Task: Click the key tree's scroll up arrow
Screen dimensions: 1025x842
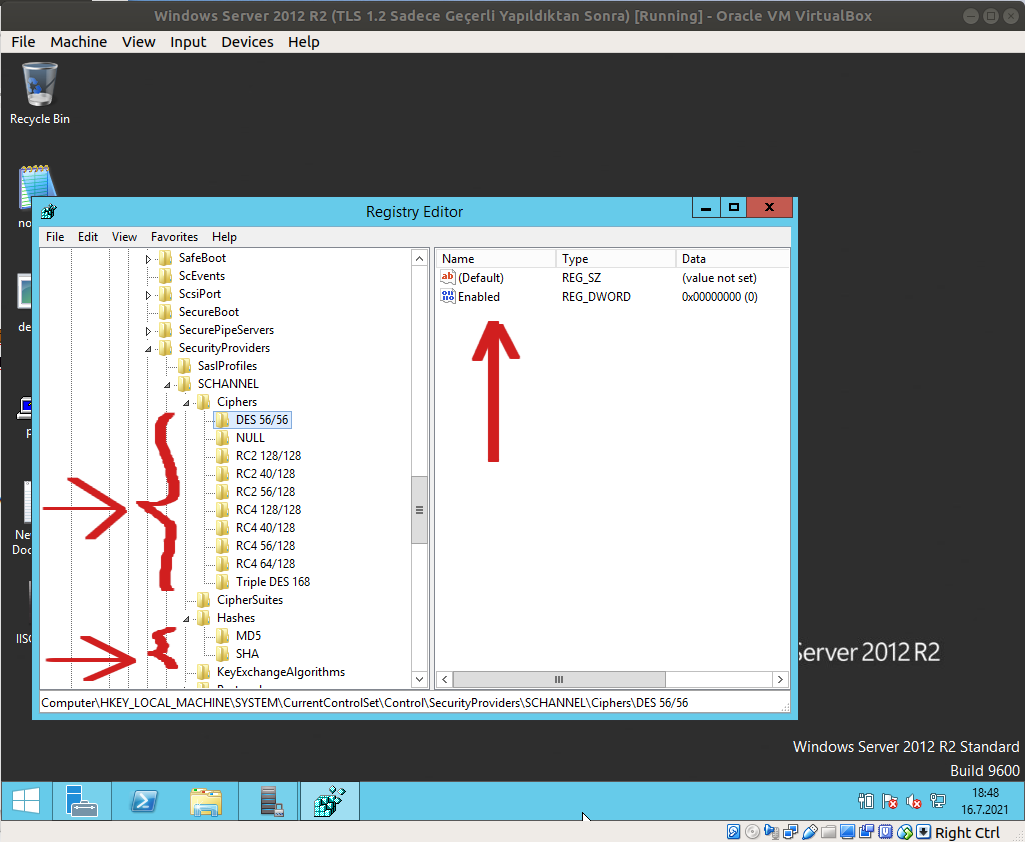Action: tap(420, 259)
